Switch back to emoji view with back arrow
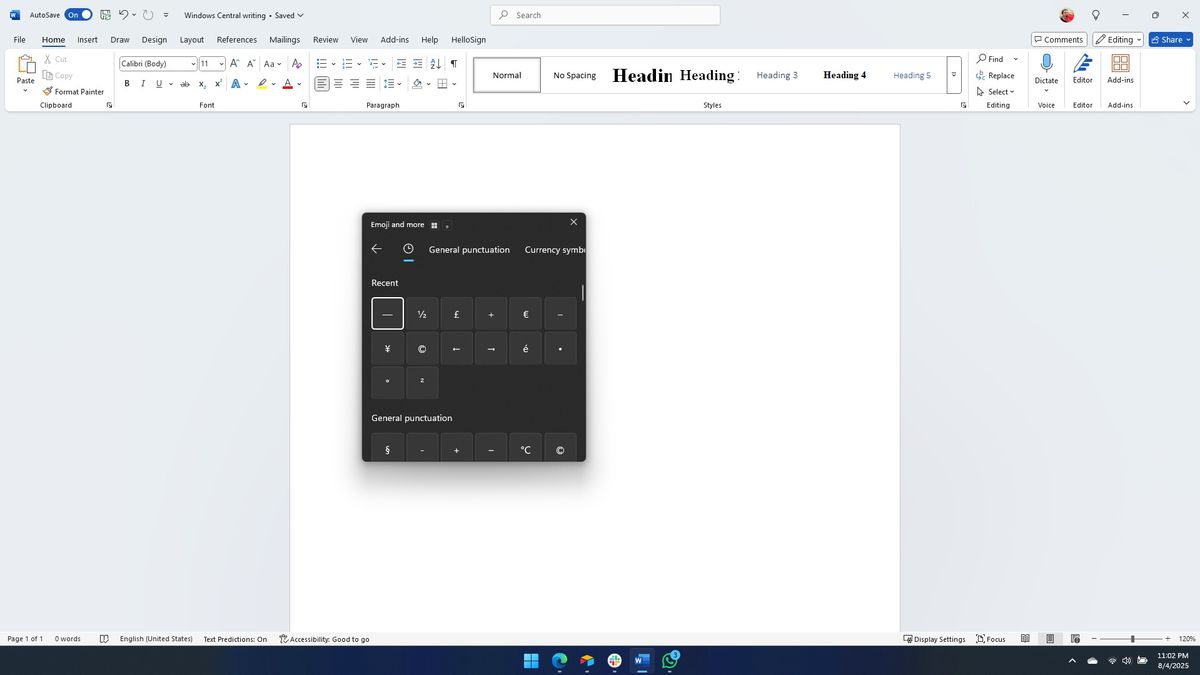Image resolution: width=1200 pixels, height=675 pixels. tap(377, 248)
